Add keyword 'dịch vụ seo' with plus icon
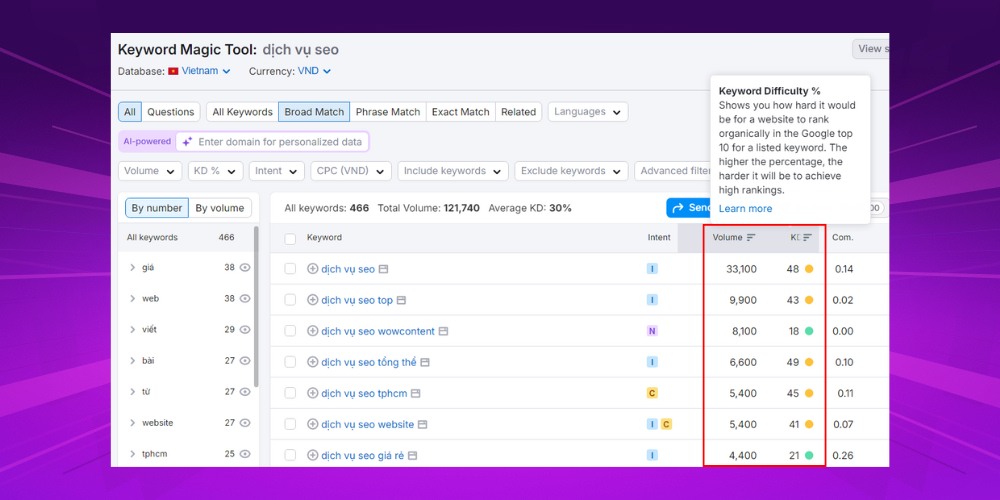The image size is (1000, 500). (312, 269)
